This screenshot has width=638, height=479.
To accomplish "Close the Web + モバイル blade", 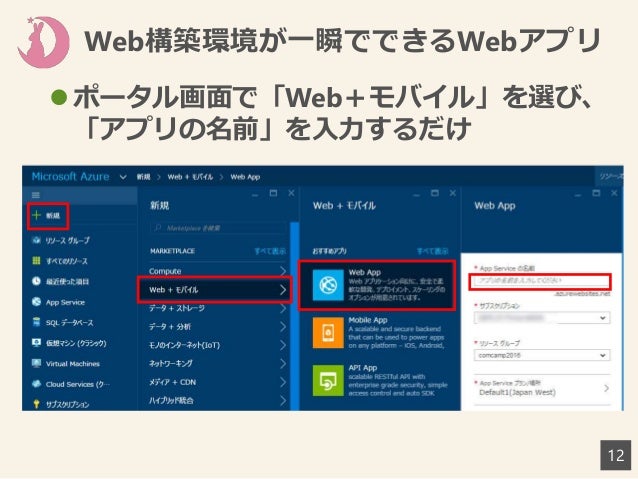I will pos(452,193).
